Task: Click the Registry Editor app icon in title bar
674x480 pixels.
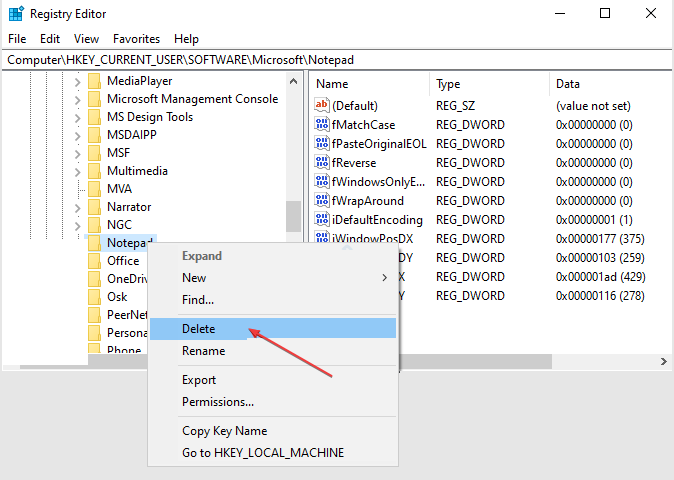Action: click(16, 14)
